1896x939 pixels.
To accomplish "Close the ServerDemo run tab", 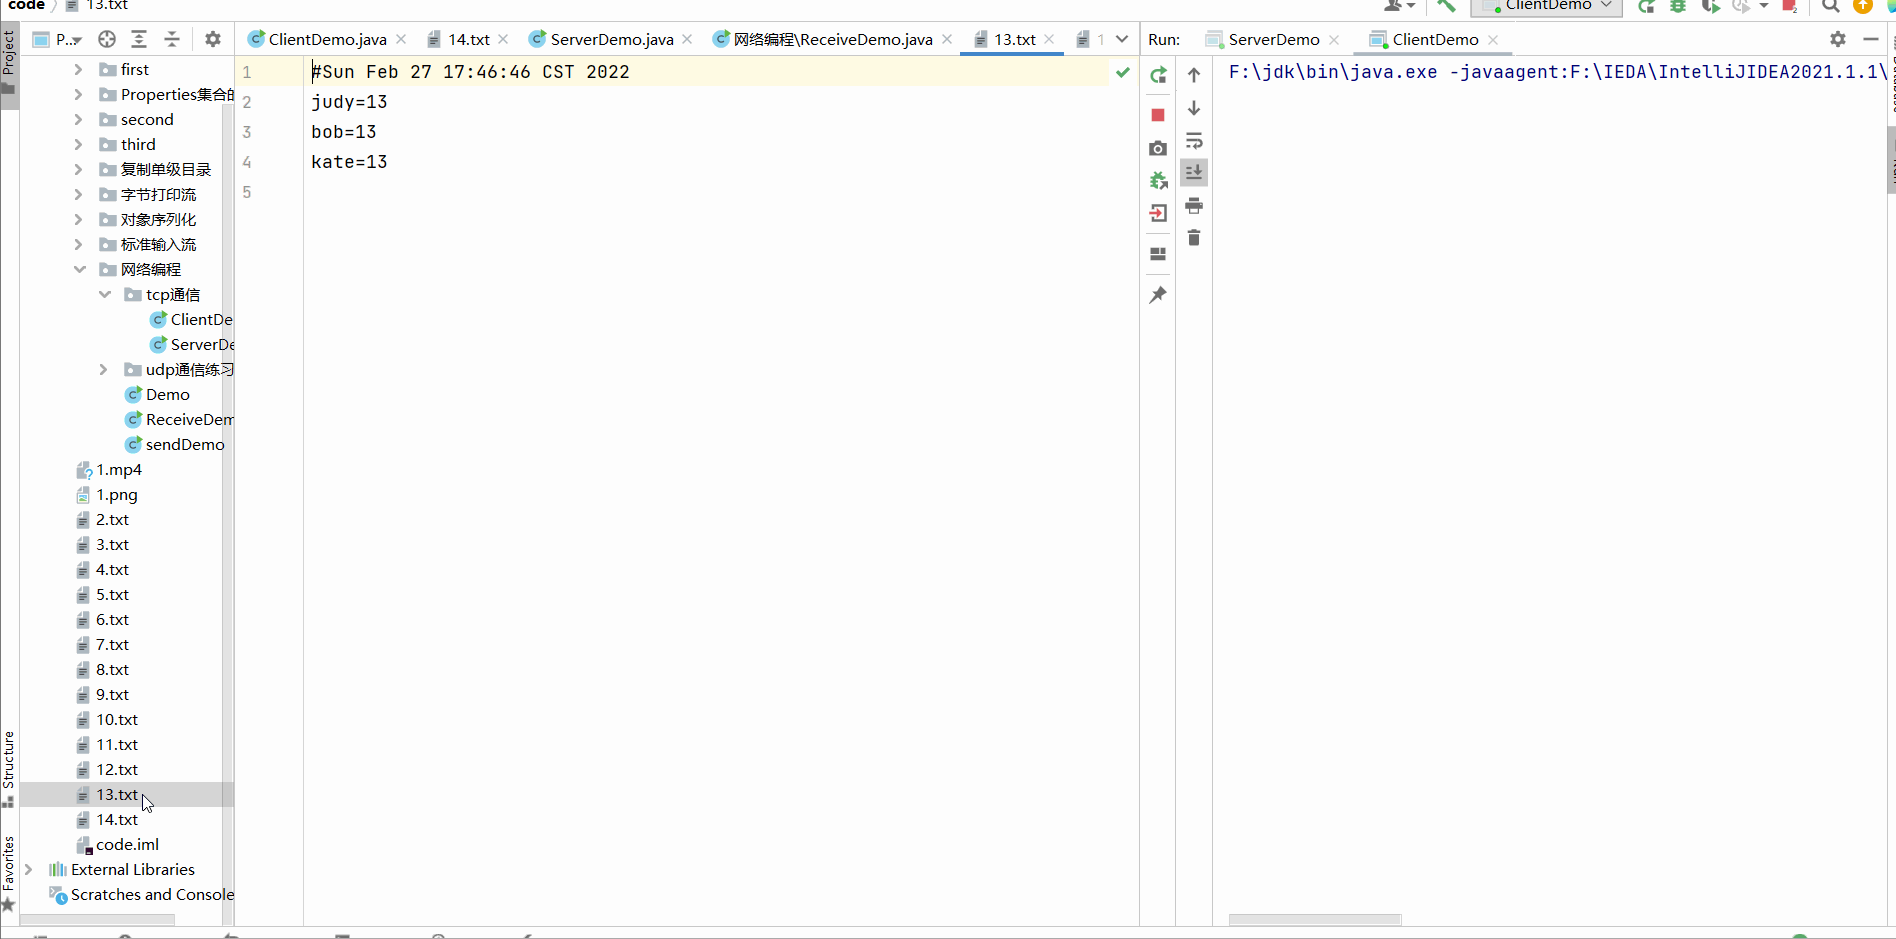I will pos(1334,39).
